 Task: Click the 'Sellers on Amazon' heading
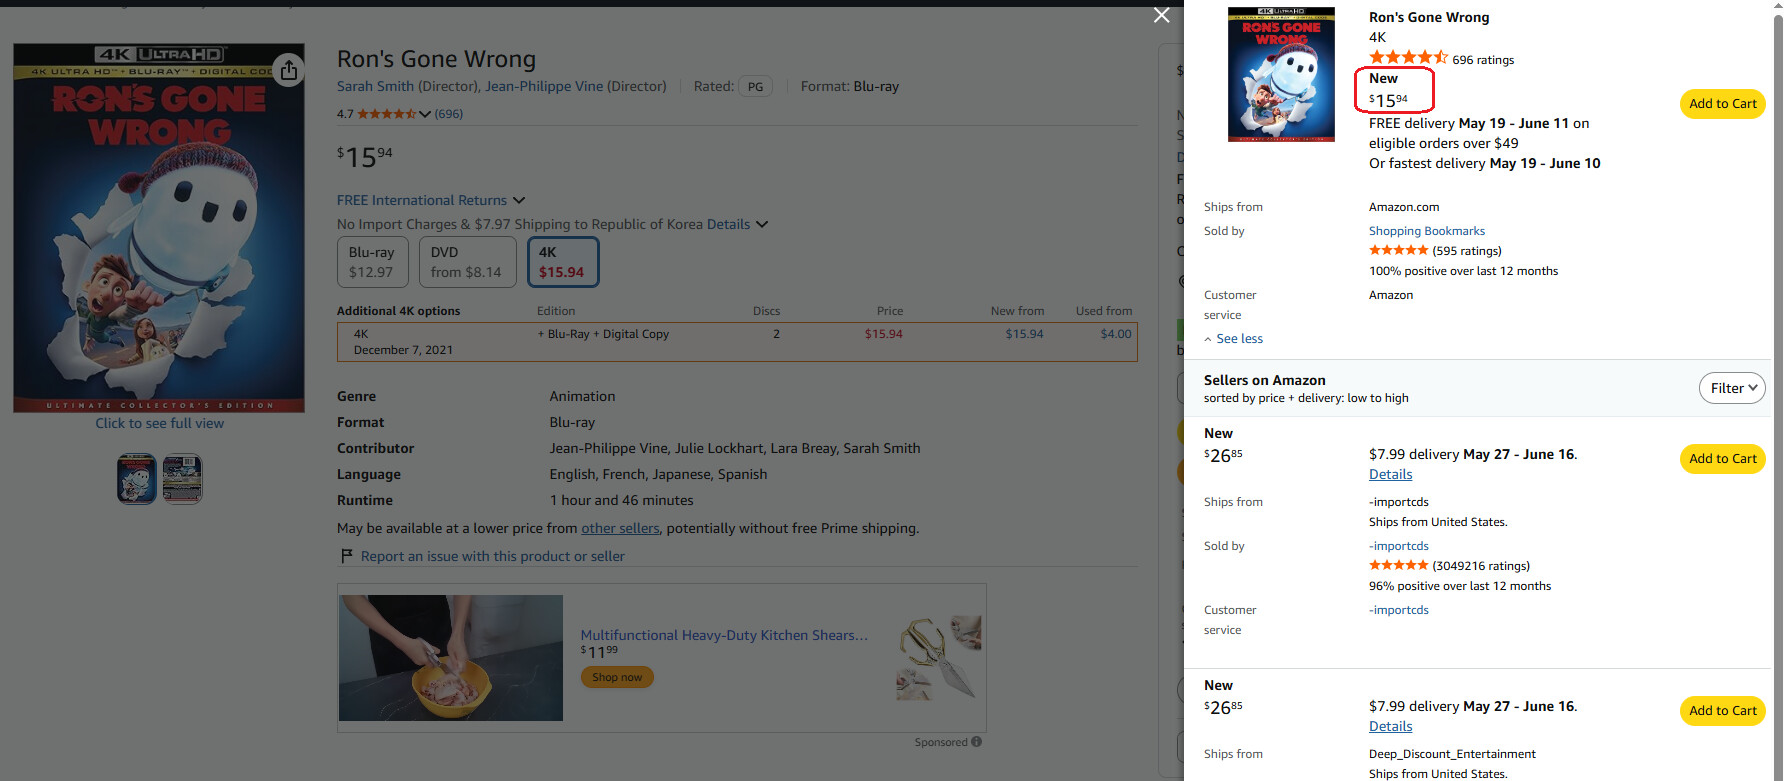(1265, 380)
